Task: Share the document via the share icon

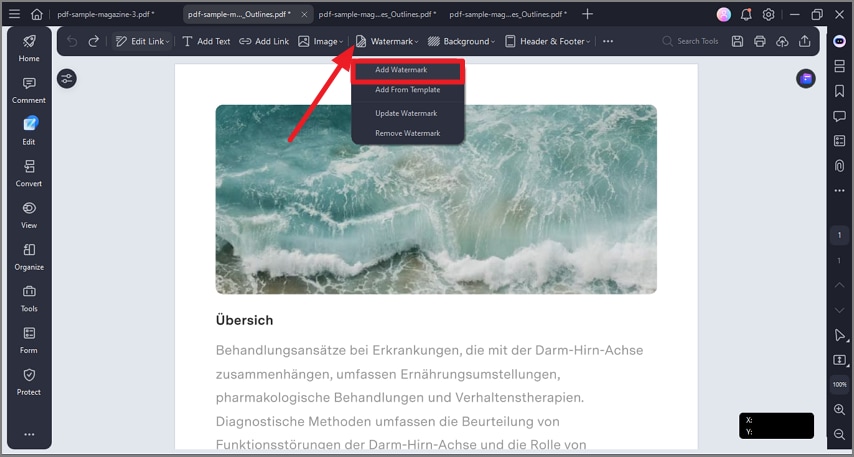Action: pyautogui.click(x=804, y=41)
